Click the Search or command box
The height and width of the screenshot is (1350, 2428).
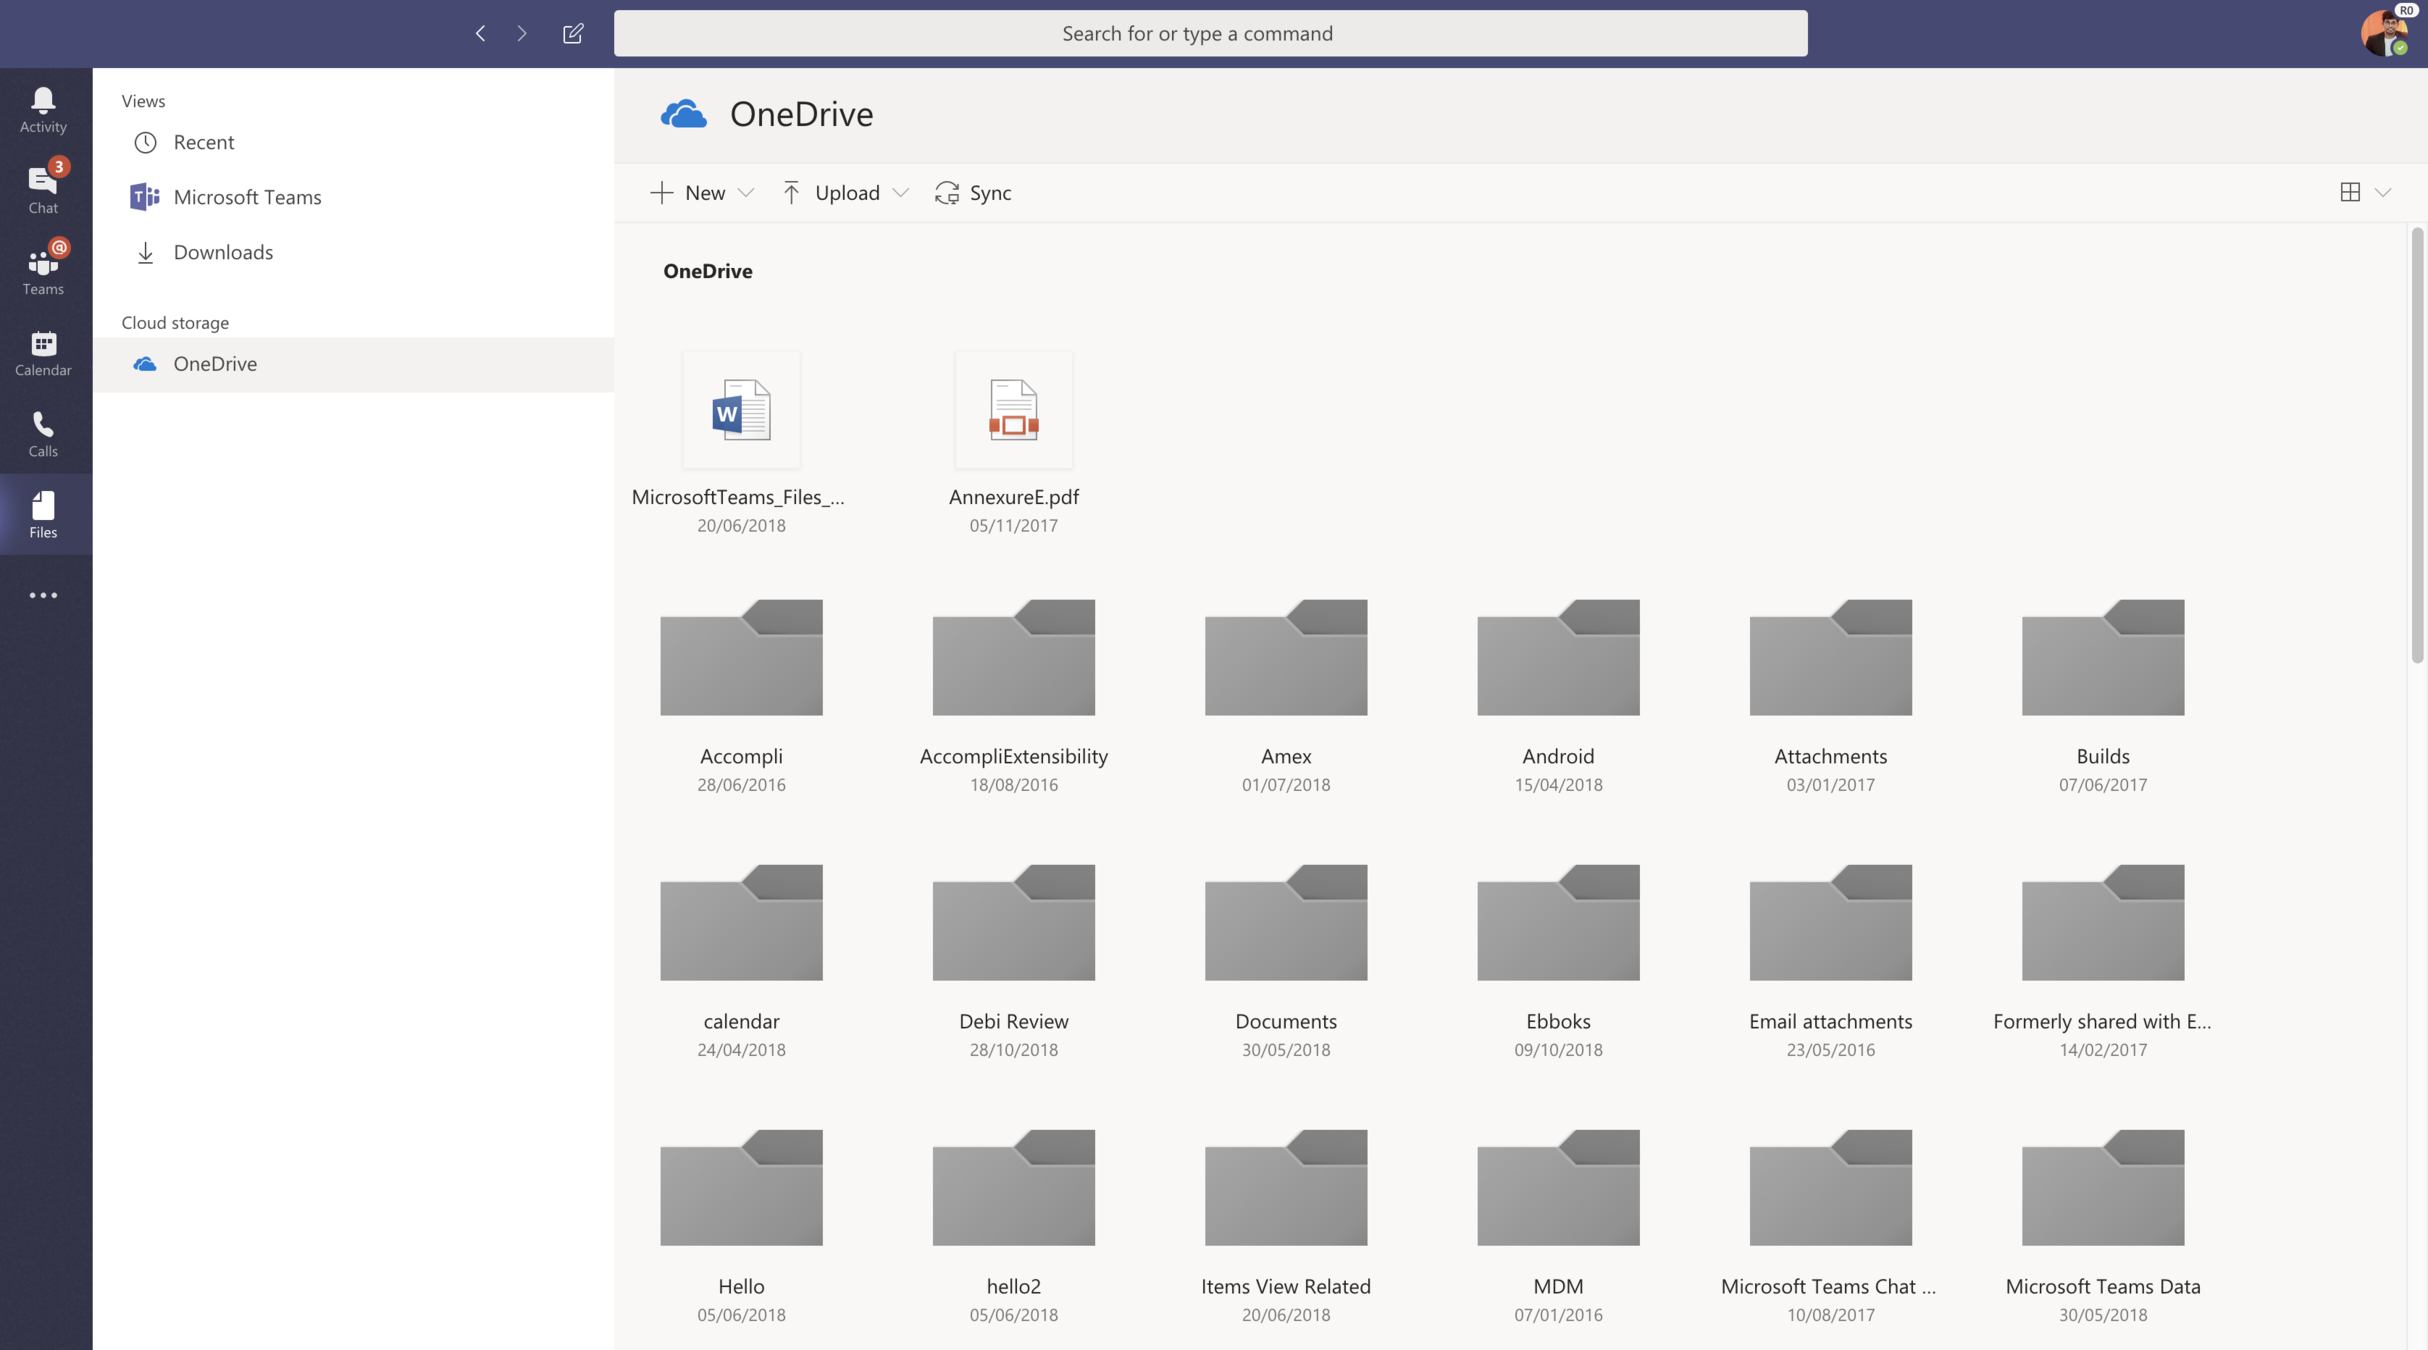click(1210, 33)
